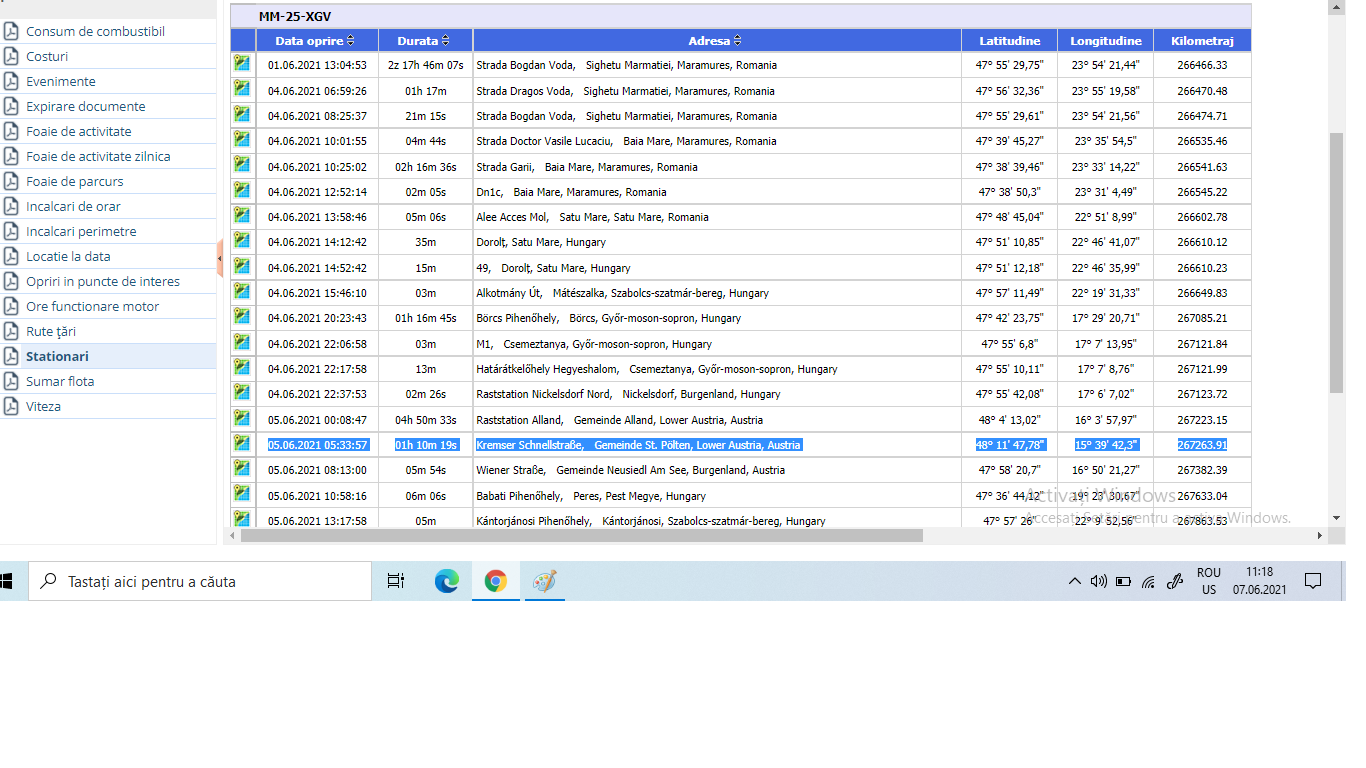Click PDF icon next to Costuri
This screenshot has width=1366, height=768.
click(11, 56)
